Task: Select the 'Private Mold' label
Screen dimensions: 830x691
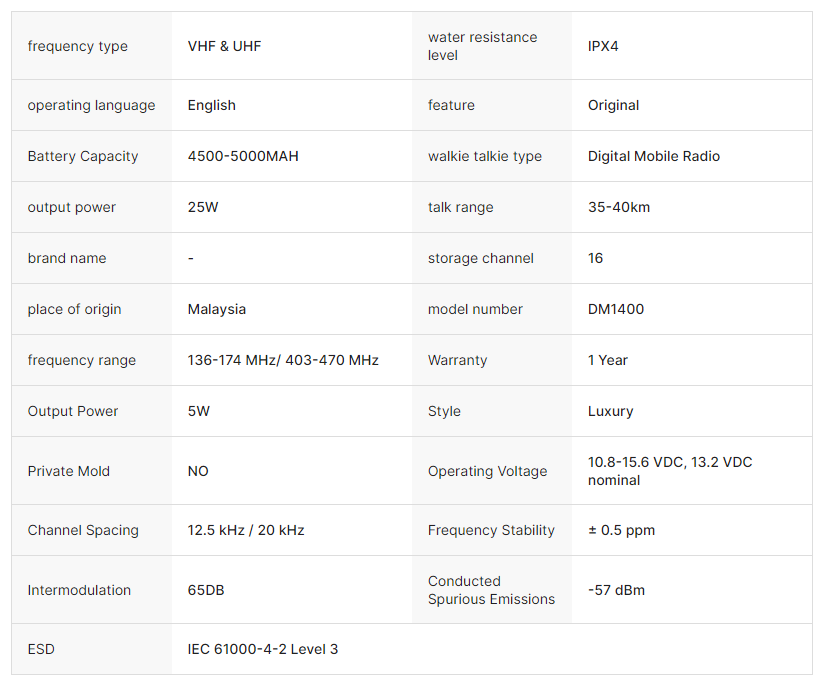Action: [68, 471]
